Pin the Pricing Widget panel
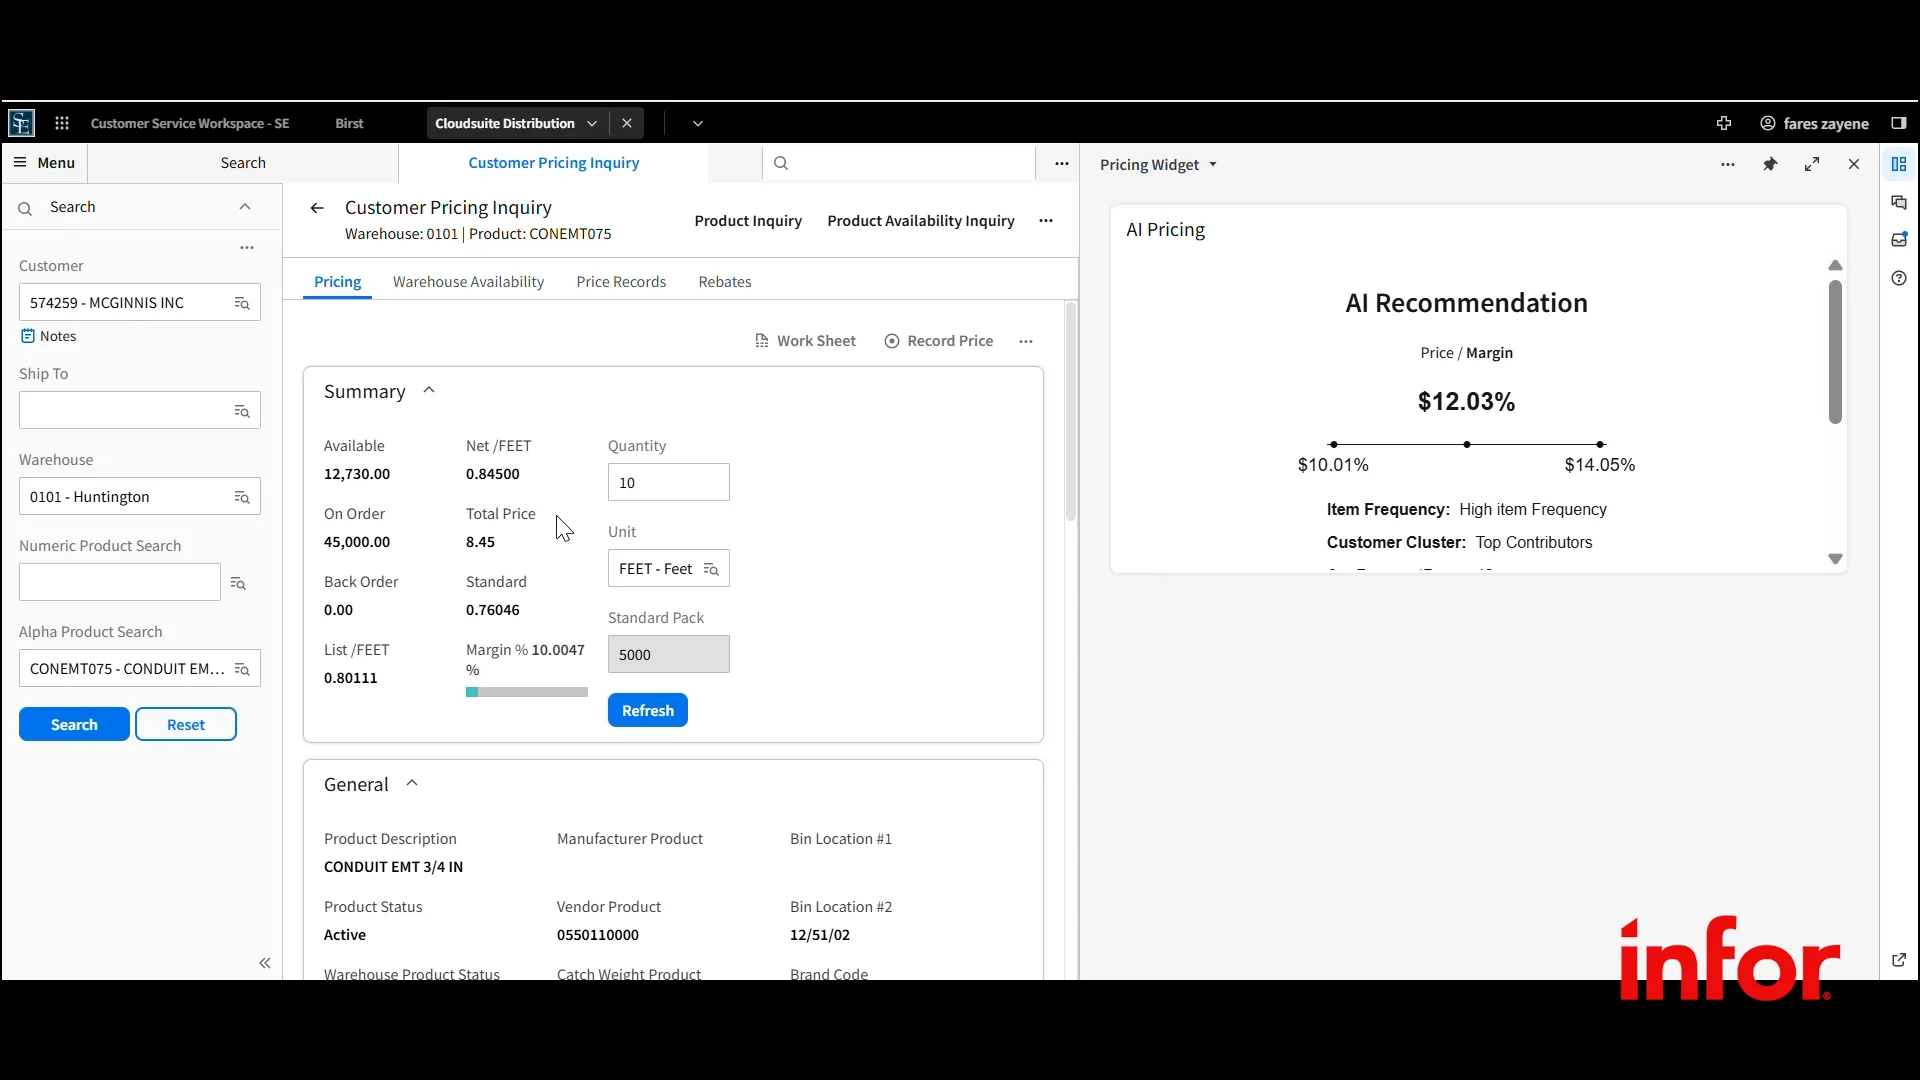Image resolution: width=1920 pixels, height=1080 pixels. coord(1770,164)
